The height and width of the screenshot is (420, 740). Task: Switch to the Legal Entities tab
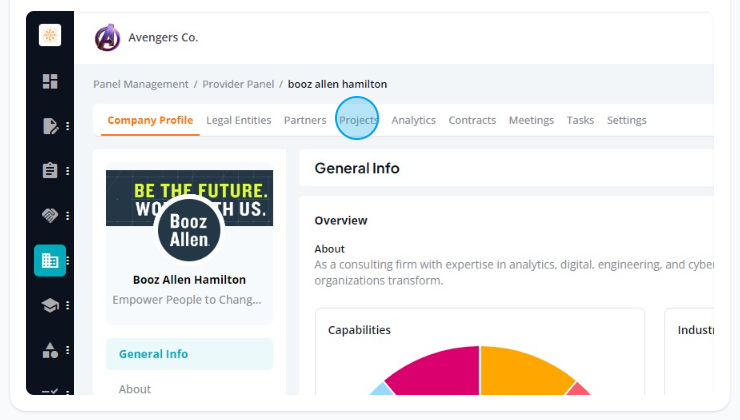pos(239,120)
